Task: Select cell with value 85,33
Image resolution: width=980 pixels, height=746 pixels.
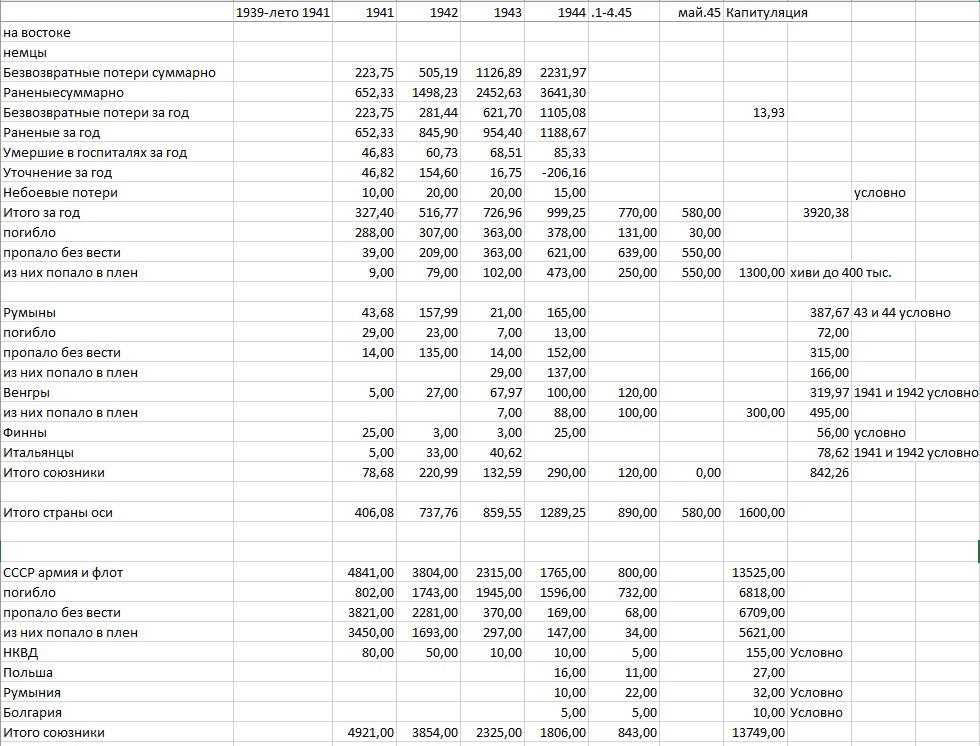Action: 556,152
